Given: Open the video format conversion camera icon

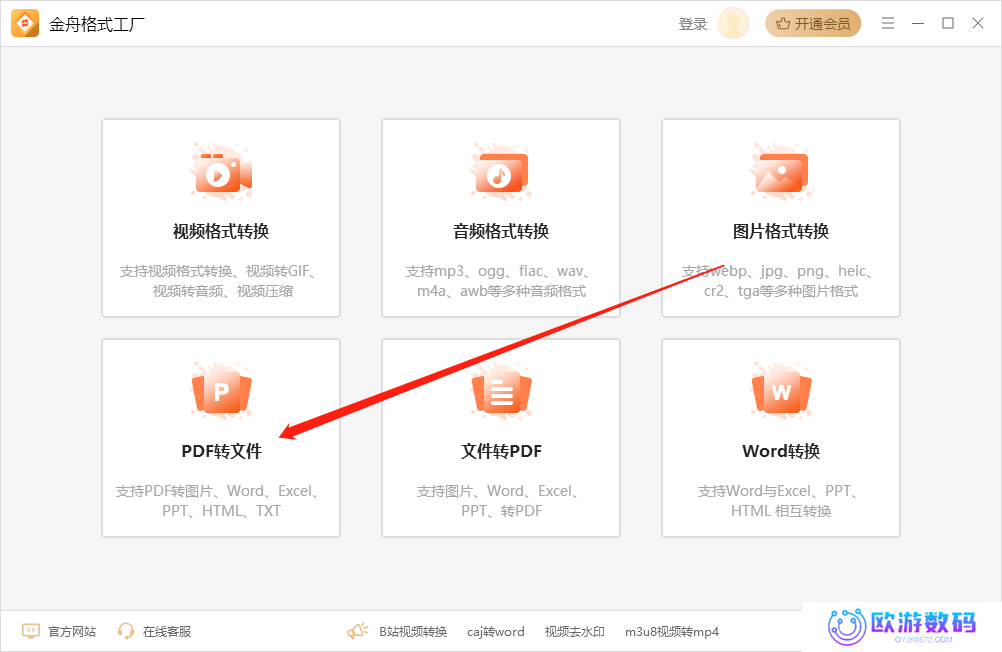Looking at the screenshot, I should (x=222, y=173).
